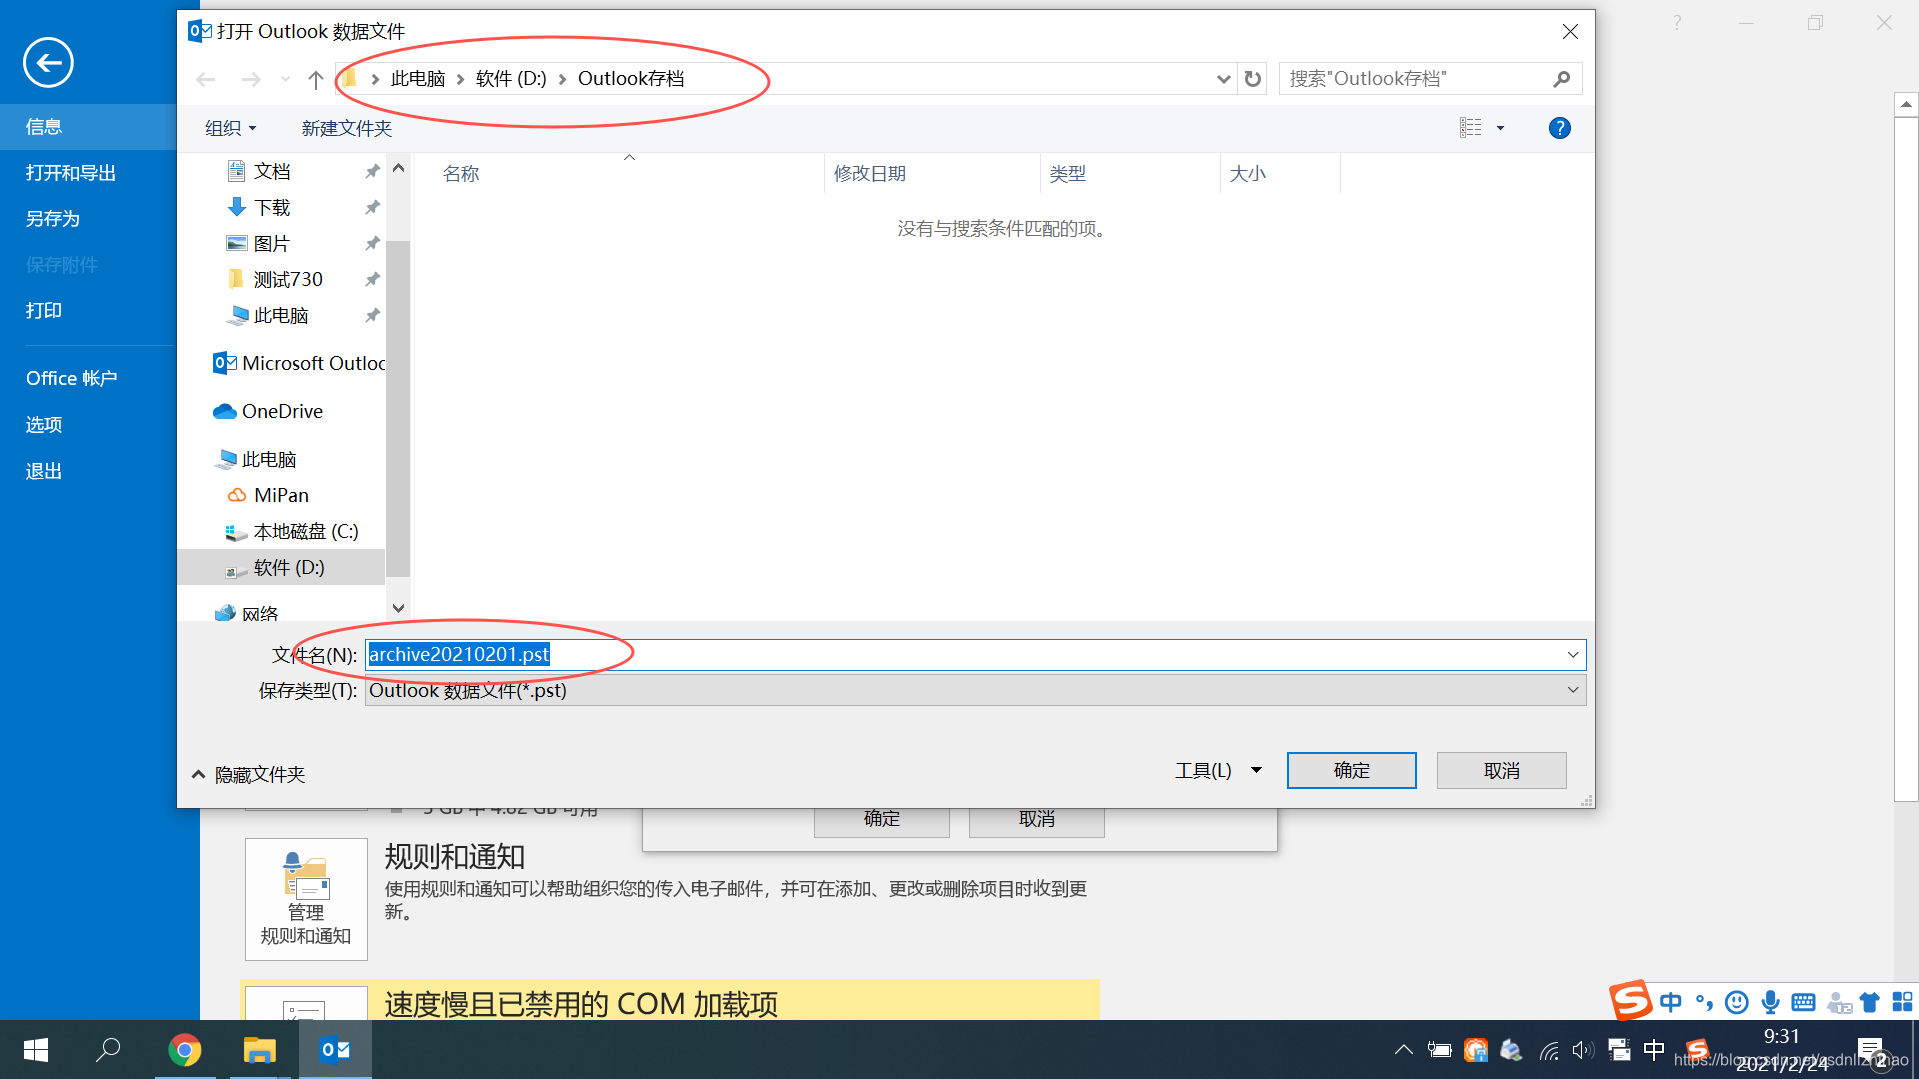Refresh the Outlook存档 folder view
Viewport: 1919px width, 1079px height.
[1253, 79]
